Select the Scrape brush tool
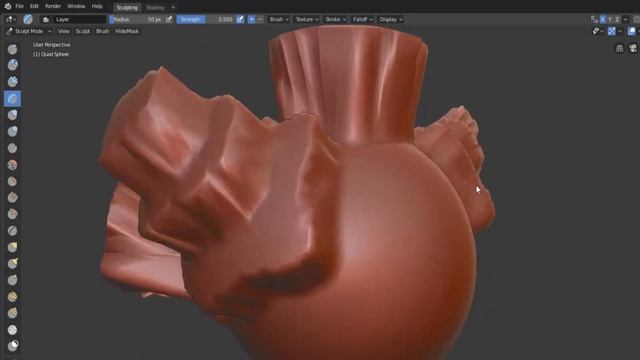 [12, 214]
